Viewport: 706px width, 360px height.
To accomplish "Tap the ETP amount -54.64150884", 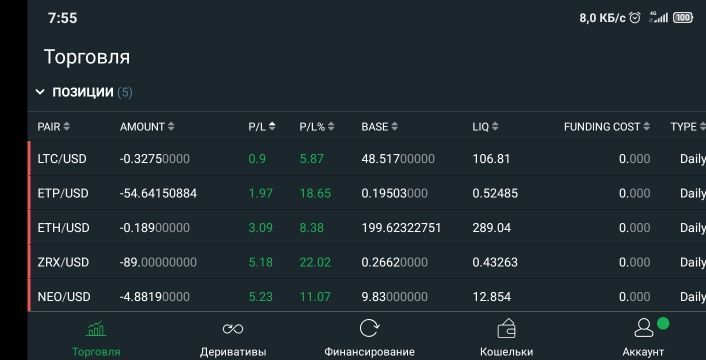I will (158, 194).
